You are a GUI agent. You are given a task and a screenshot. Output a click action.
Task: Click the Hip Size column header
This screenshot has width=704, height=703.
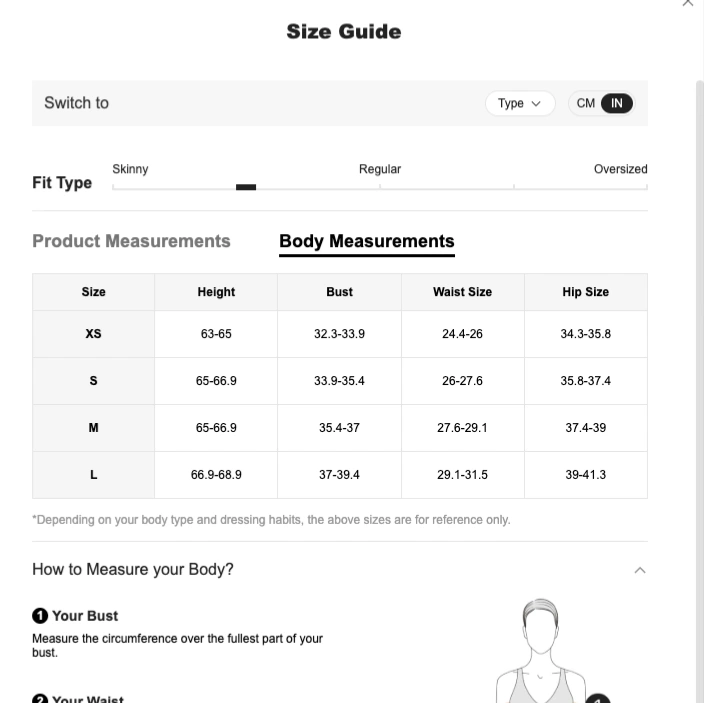[x=585, y=292]
